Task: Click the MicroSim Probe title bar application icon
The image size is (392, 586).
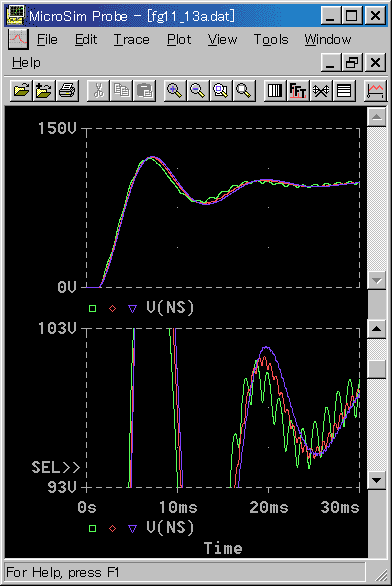Action: [x=16, y=16]
